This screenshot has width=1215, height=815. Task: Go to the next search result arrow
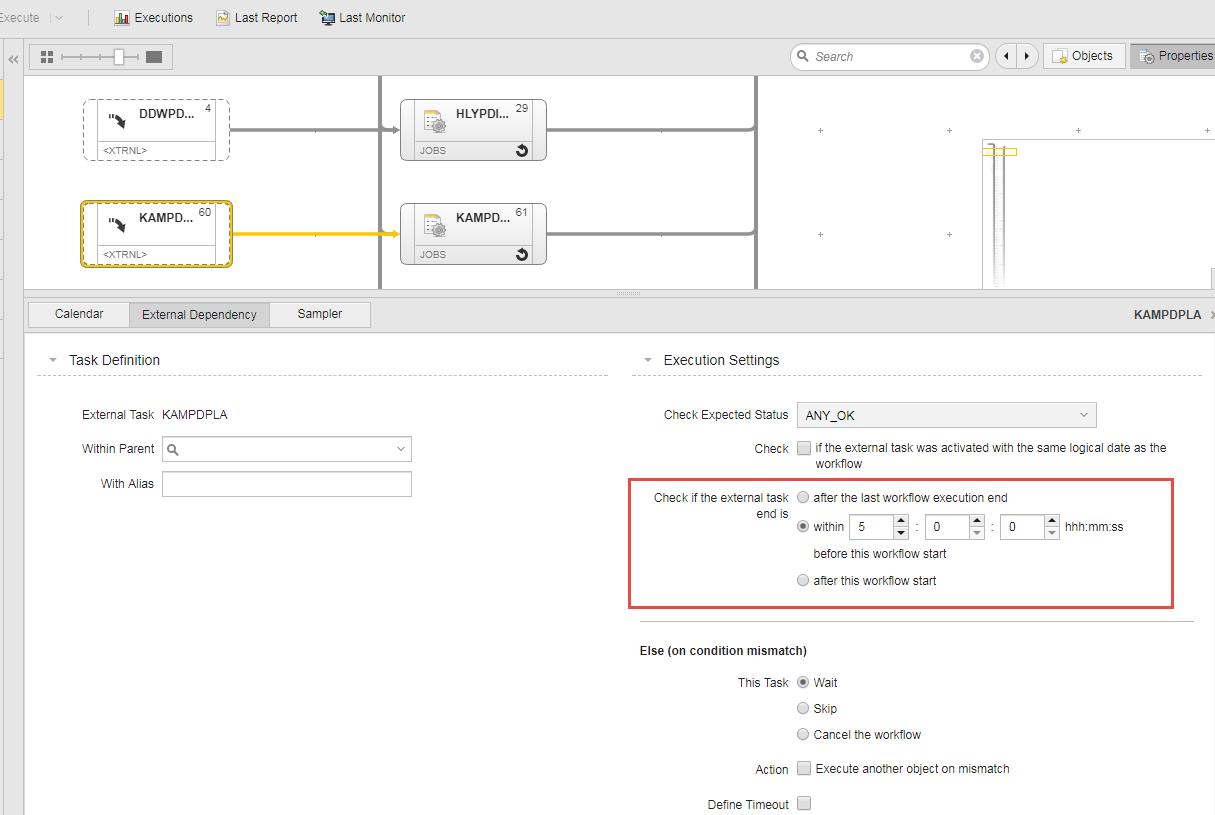click(1027, 57)
